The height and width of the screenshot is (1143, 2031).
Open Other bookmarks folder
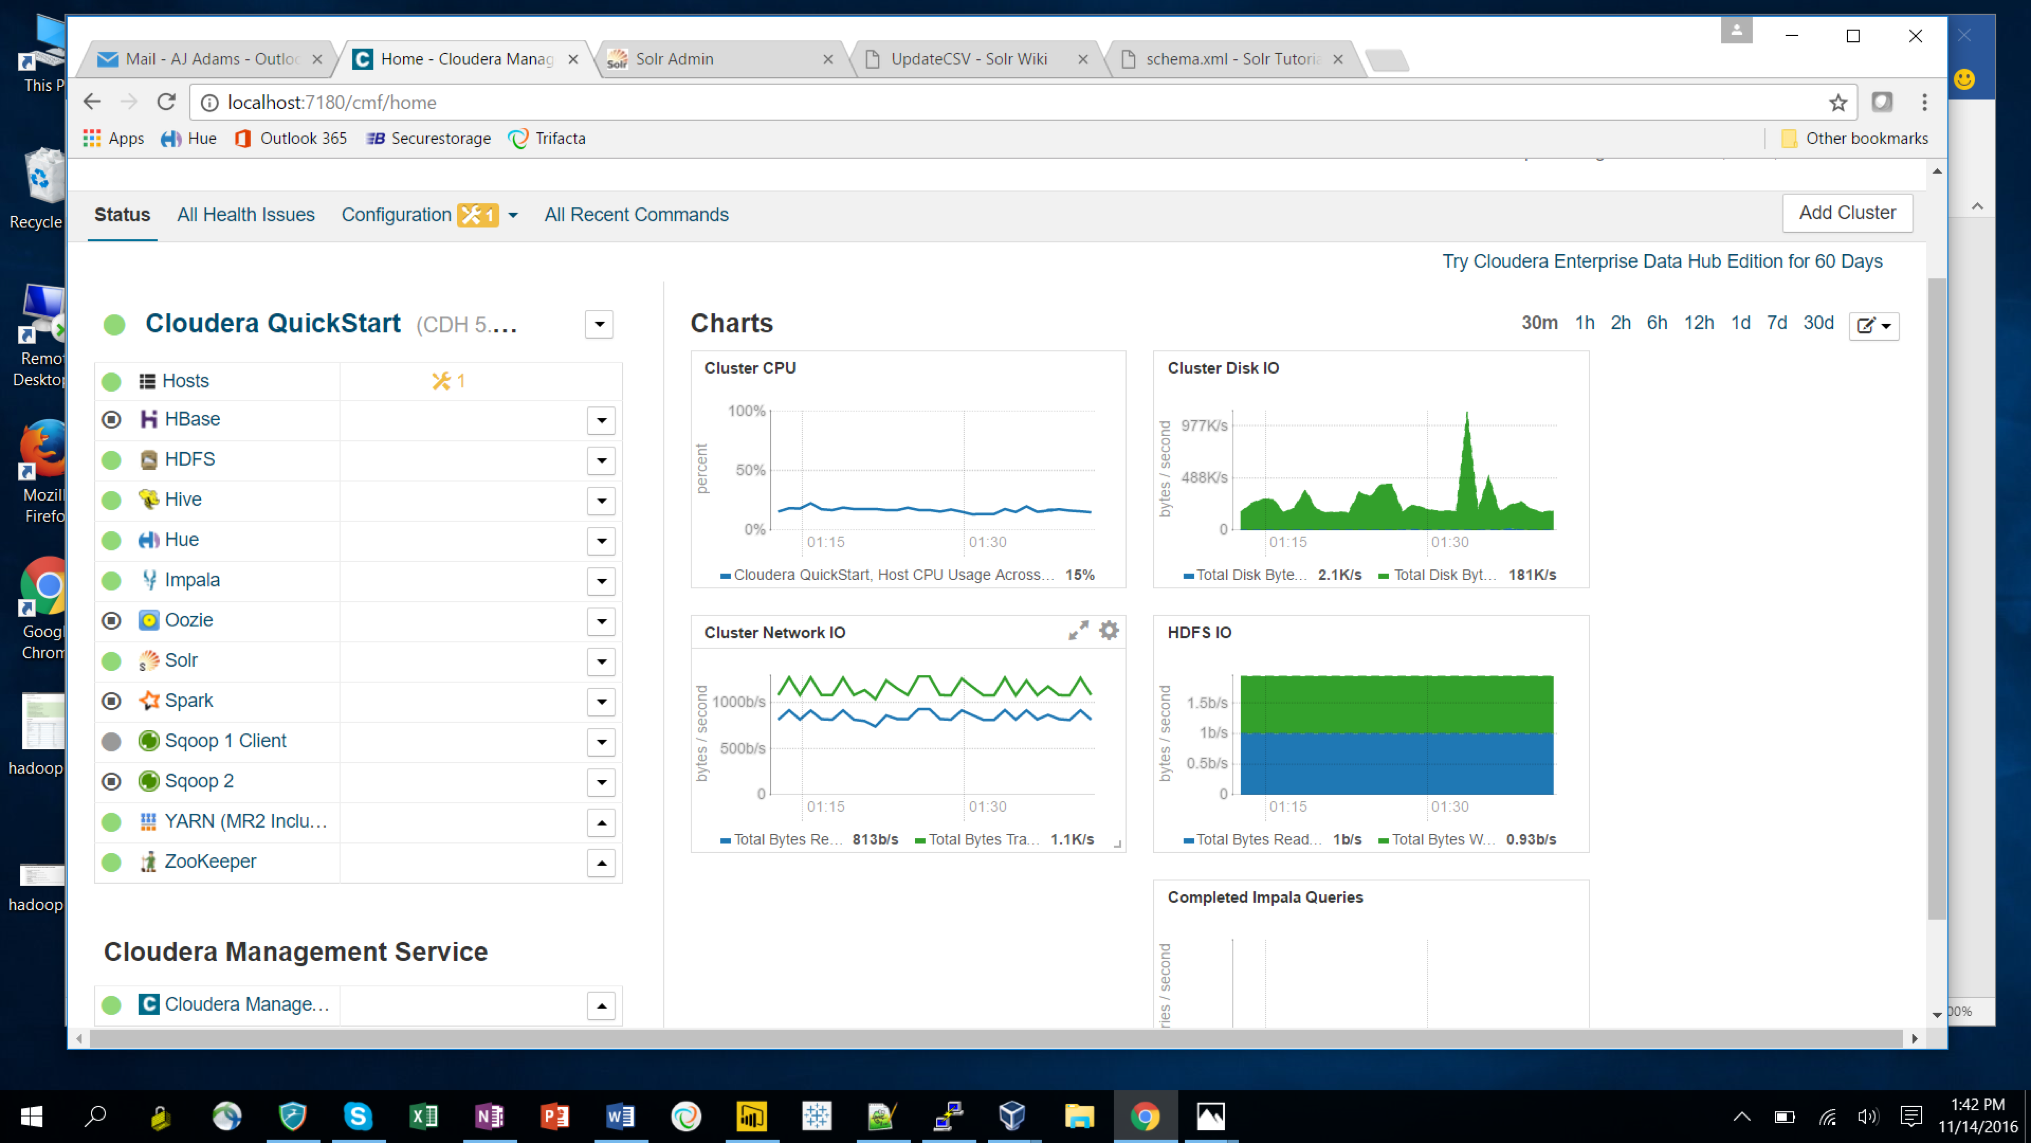pos(1854,138)
